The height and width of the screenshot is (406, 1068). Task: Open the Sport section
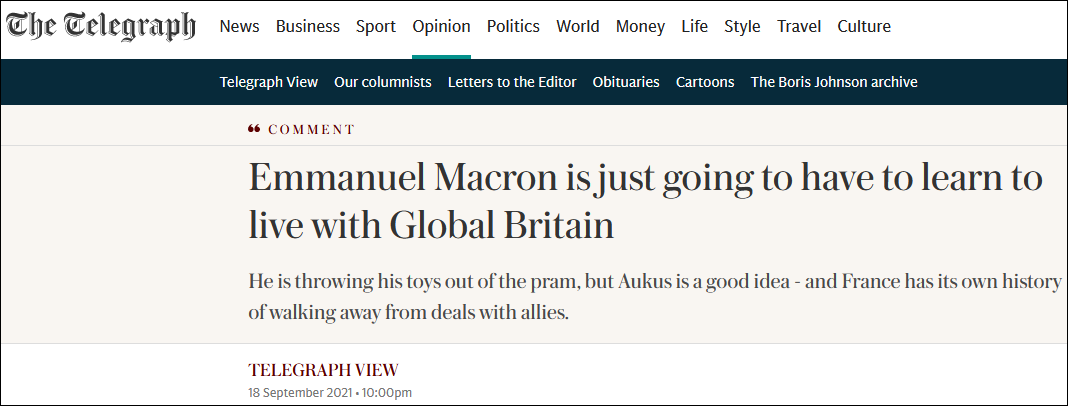376,27
